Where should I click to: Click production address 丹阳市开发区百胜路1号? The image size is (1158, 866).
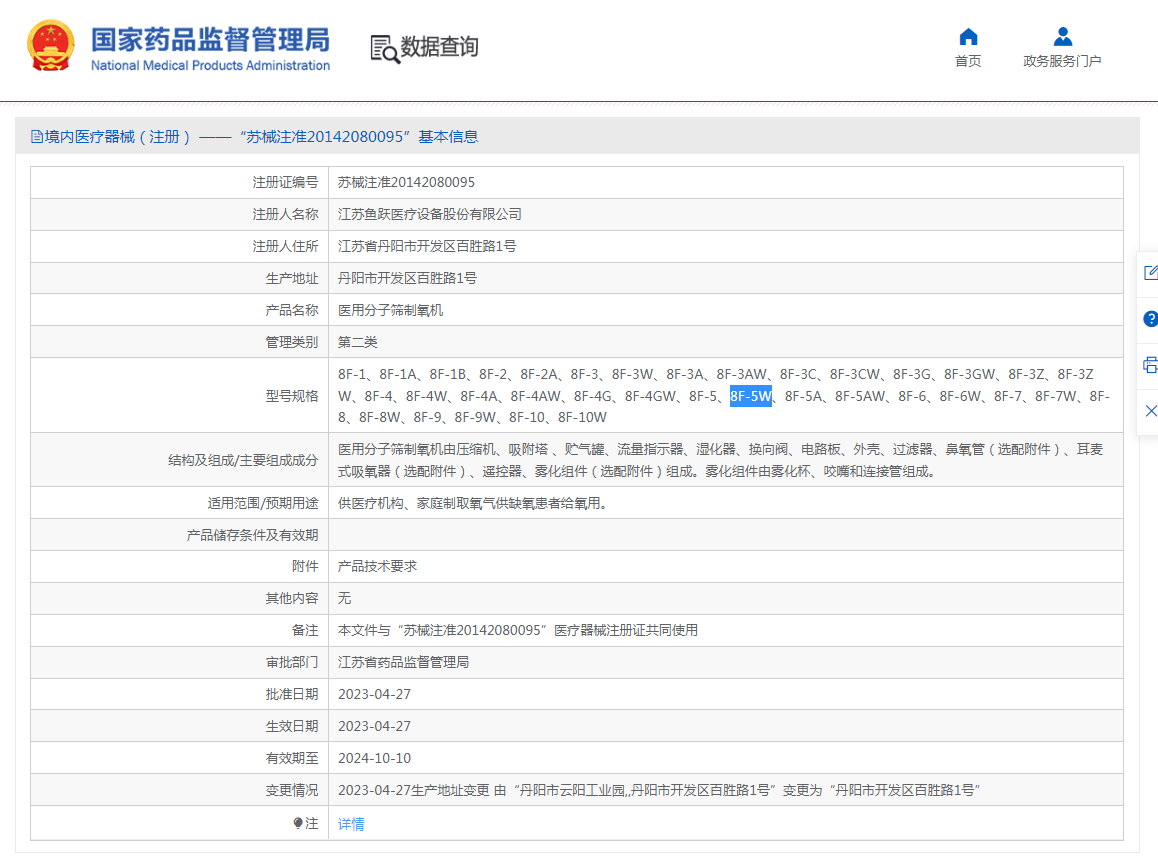[x=407, y=278]
